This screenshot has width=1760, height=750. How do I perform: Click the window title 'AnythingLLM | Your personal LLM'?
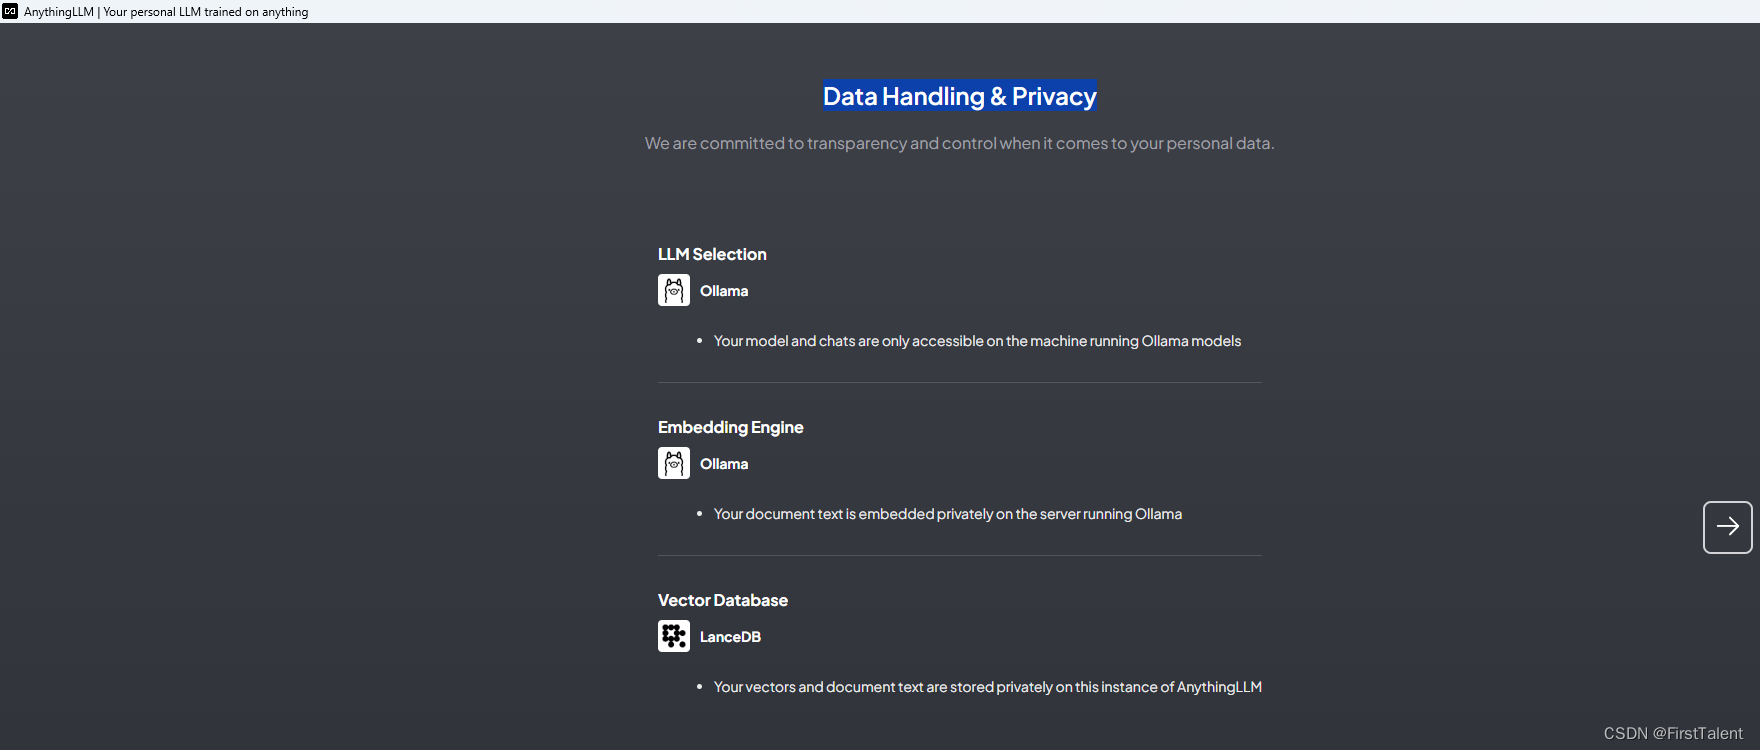(166, 12)
